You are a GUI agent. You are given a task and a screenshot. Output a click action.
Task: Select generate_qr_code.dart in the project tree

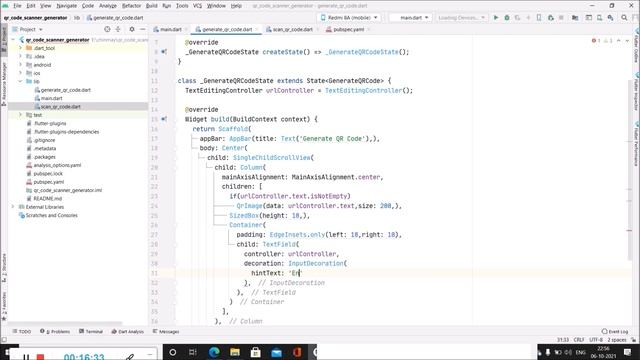point(65,90)
